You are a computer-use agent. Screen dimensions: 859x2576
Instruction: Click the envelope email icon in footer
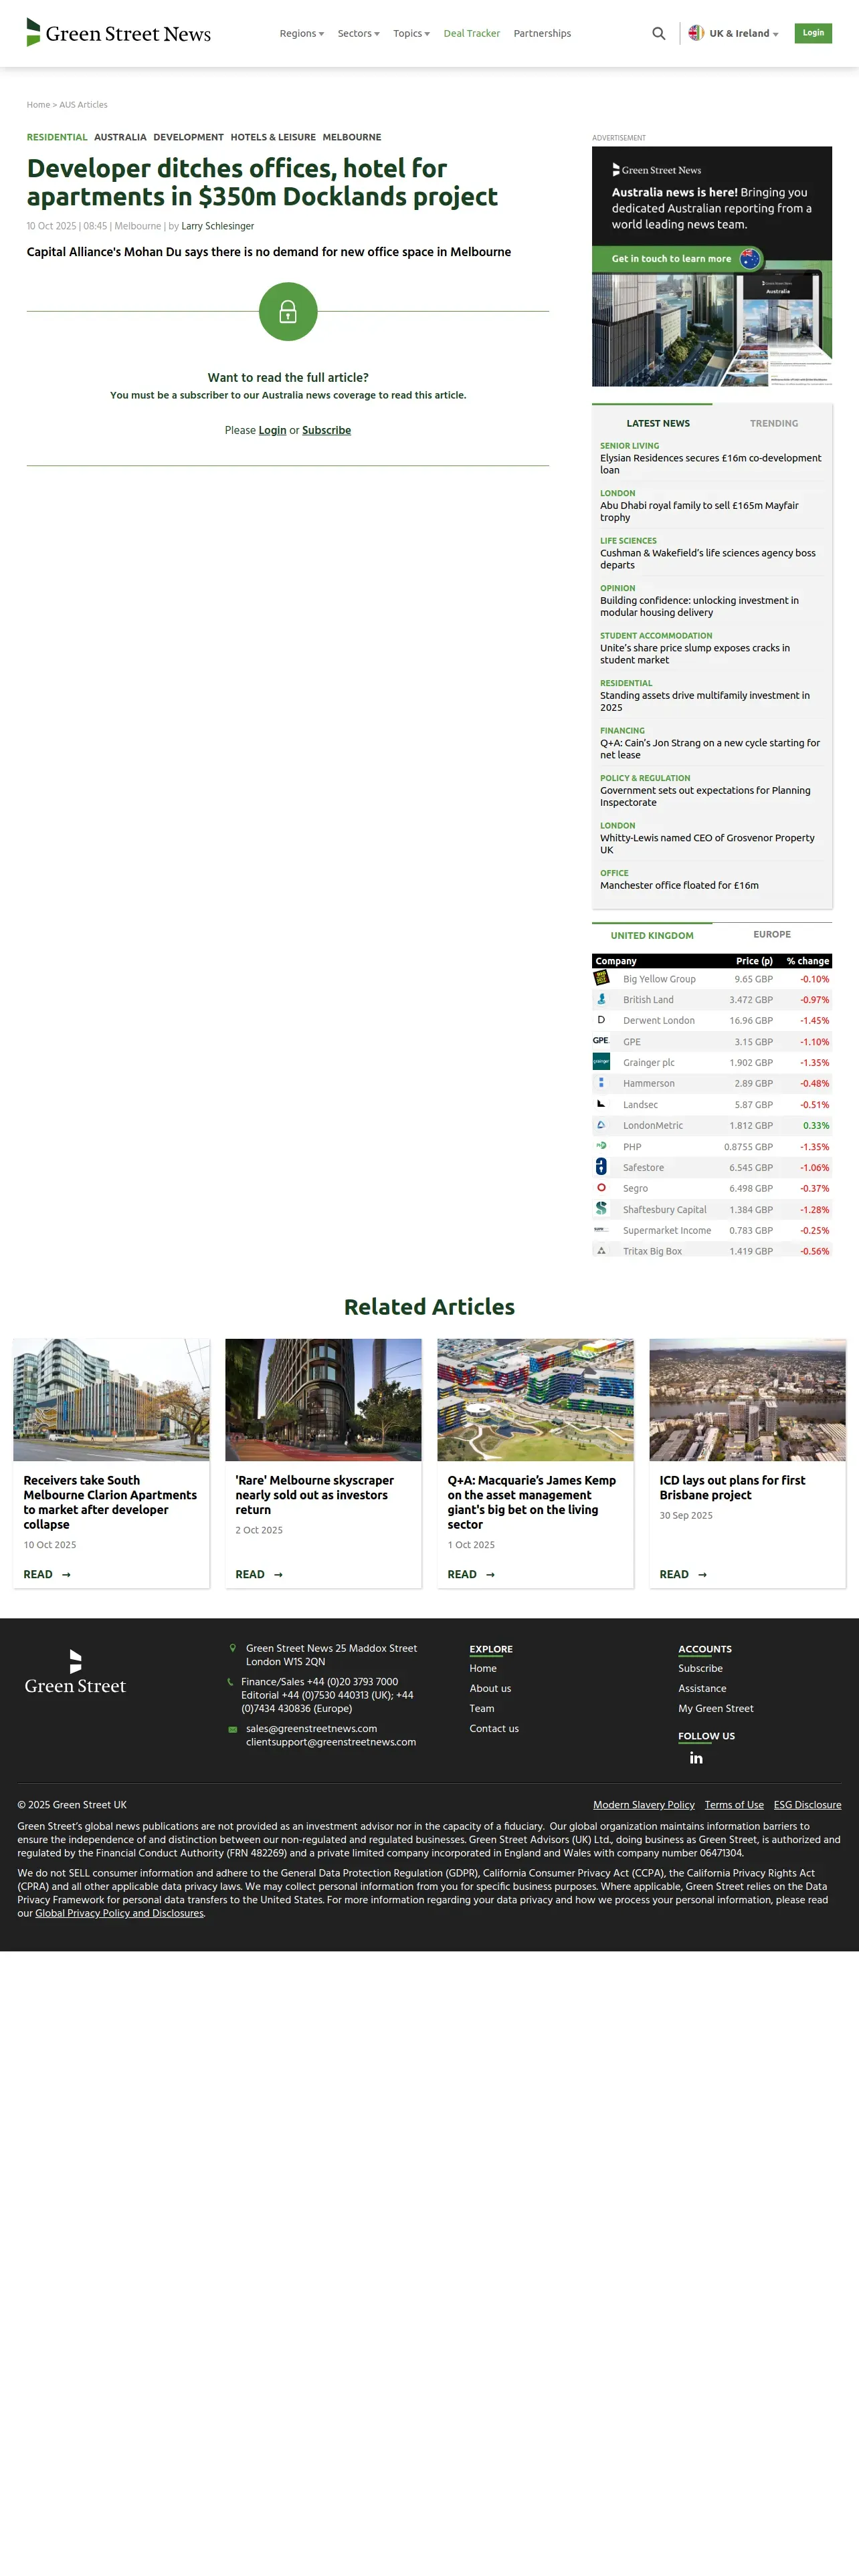click(233, 1729)
